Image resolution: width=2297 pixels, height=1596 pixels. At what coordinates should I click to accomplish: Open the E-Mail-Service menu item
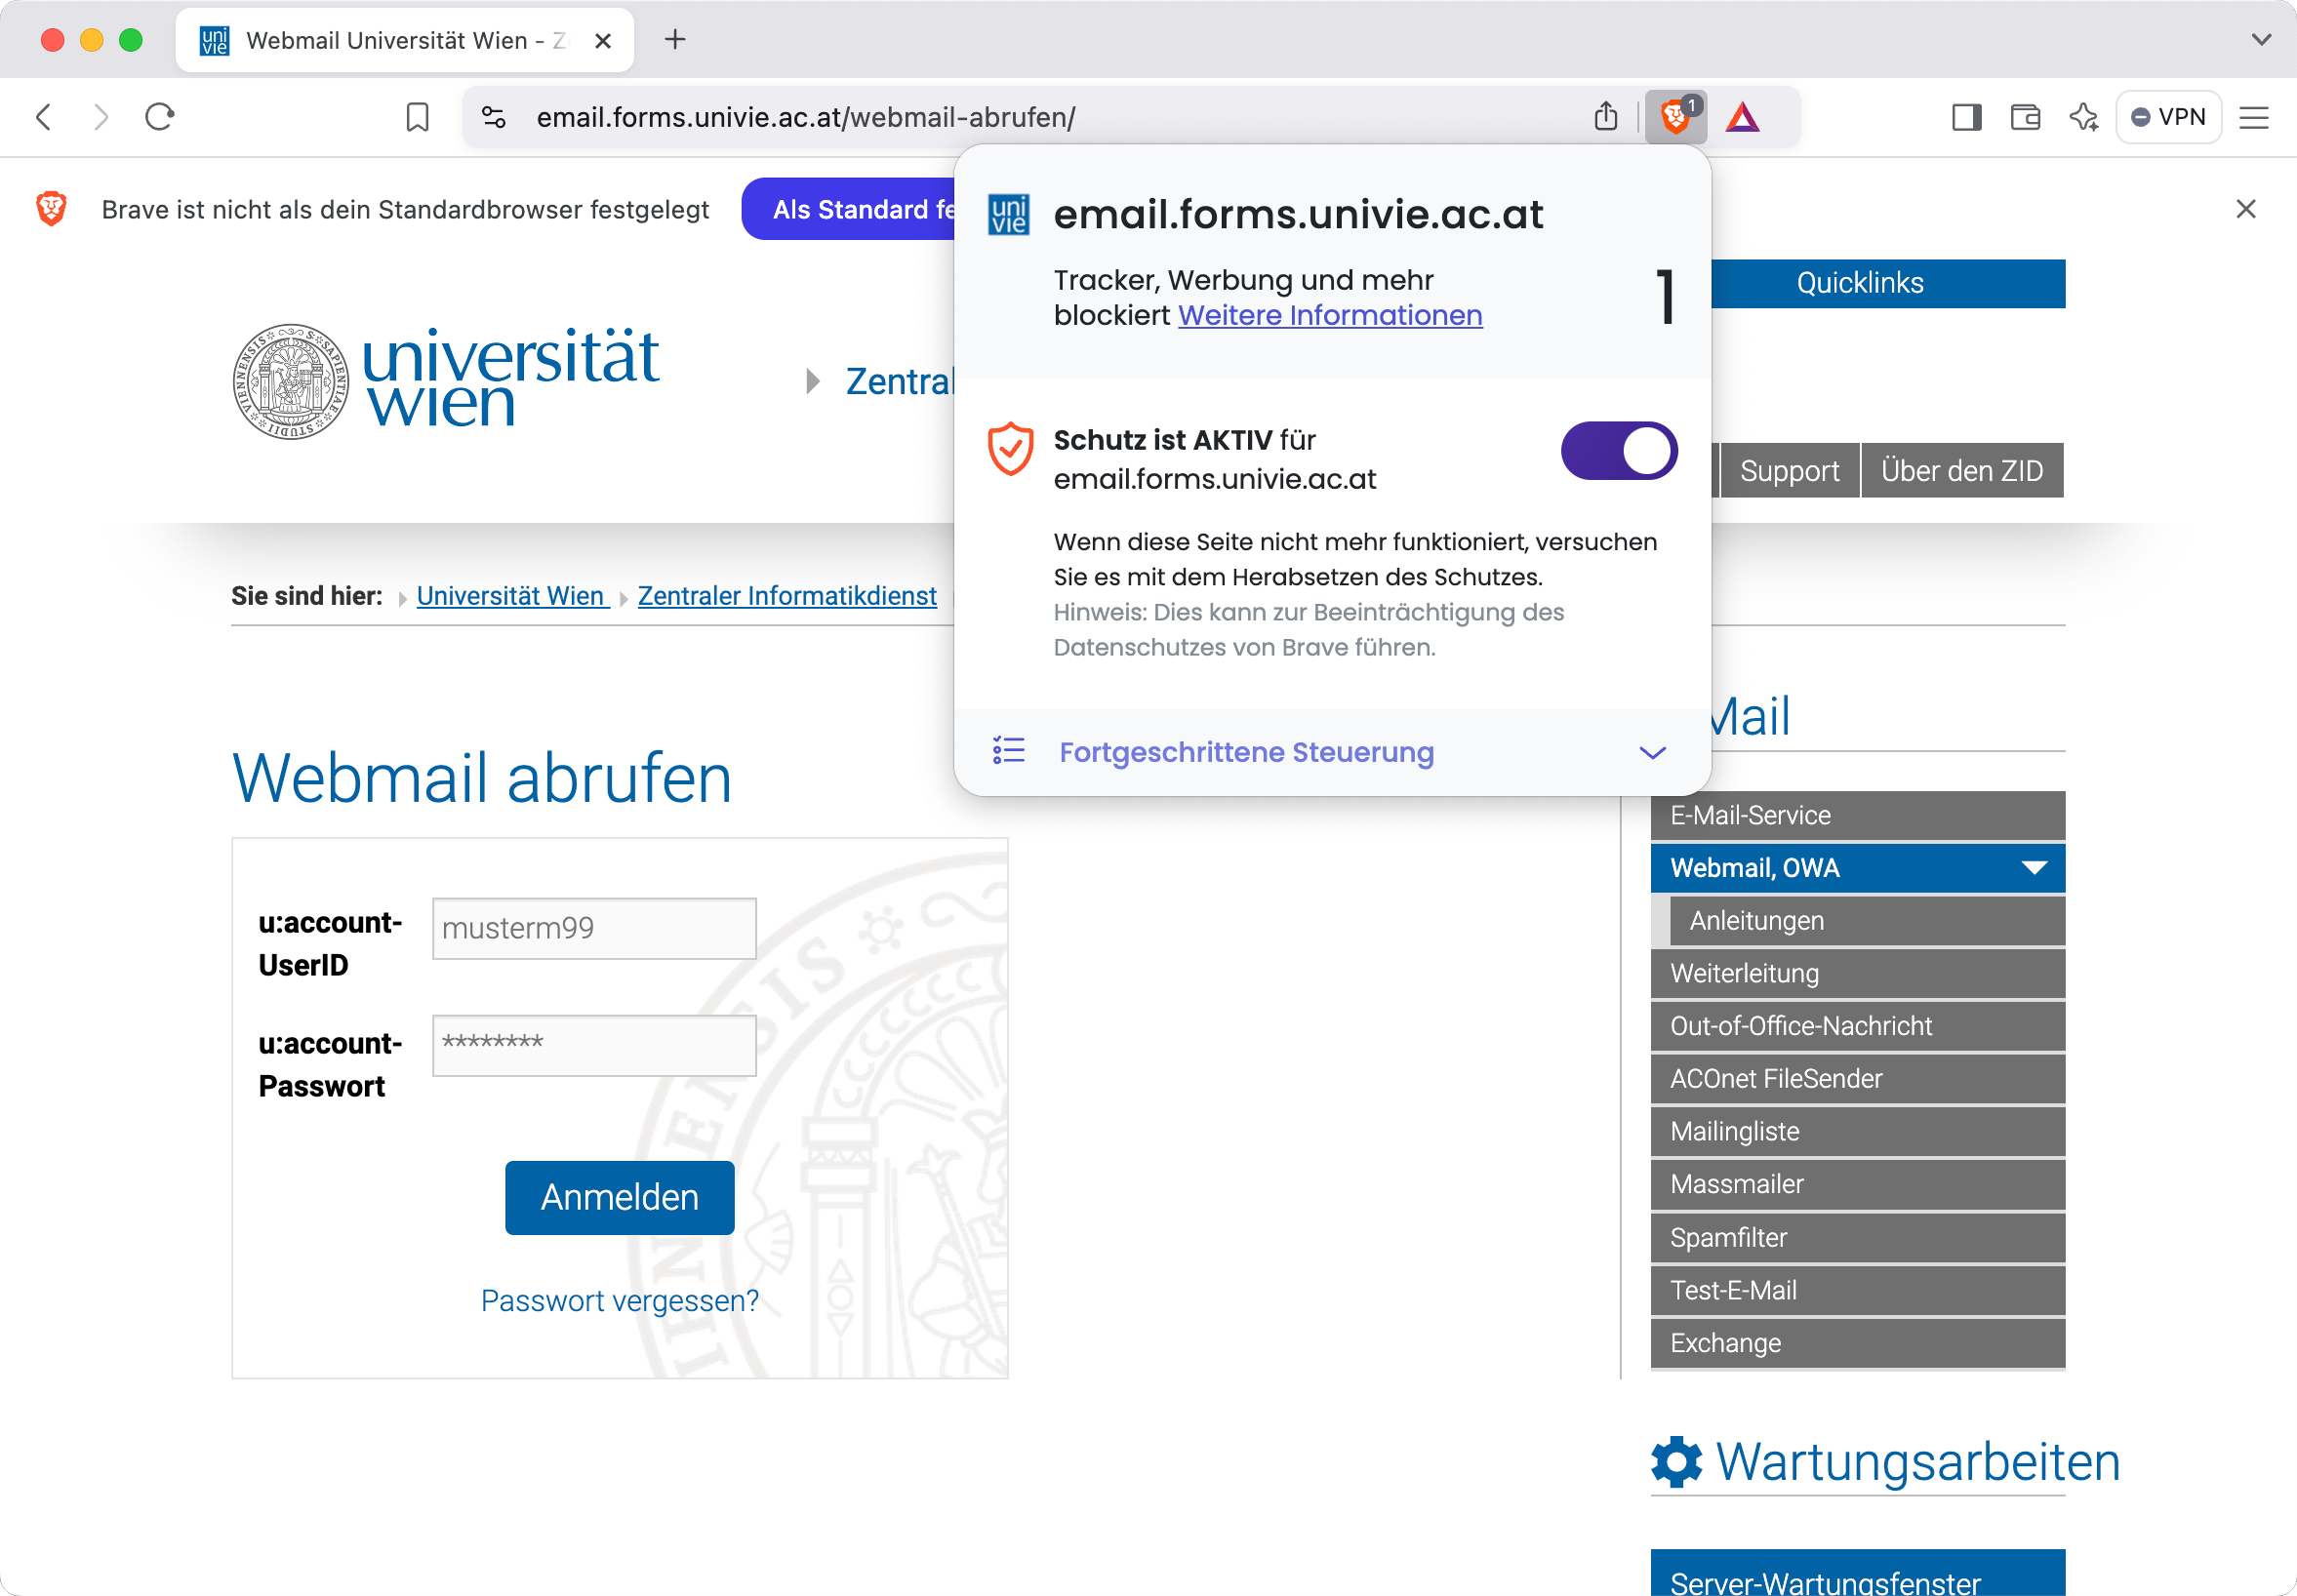(x=1857, y=815)
